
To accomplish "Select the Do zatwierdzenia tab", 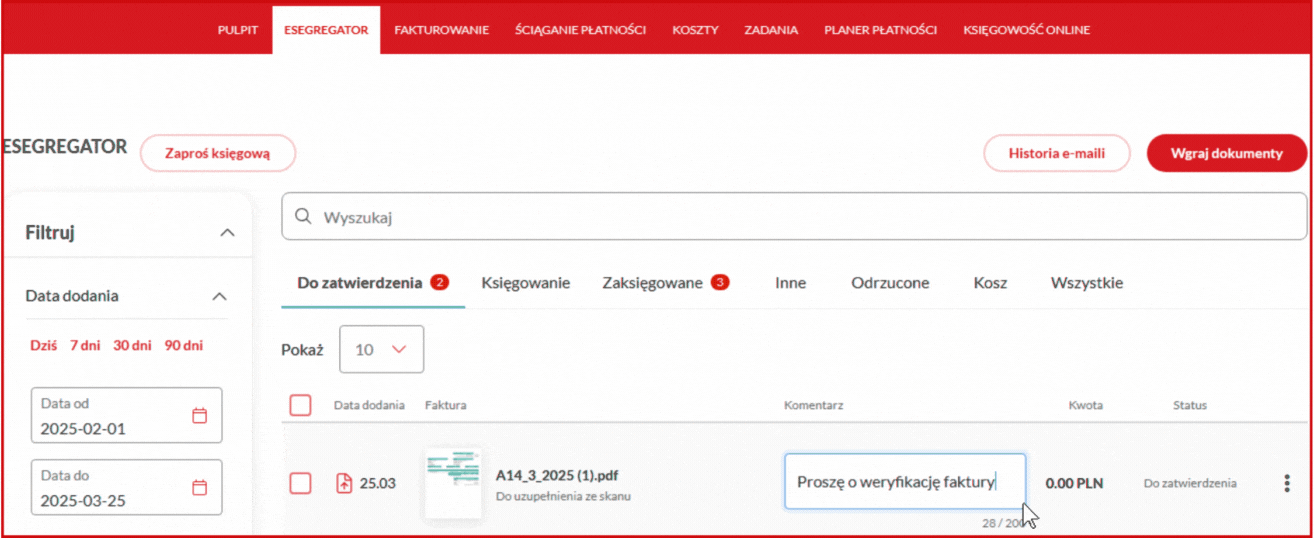I will 373,283.
